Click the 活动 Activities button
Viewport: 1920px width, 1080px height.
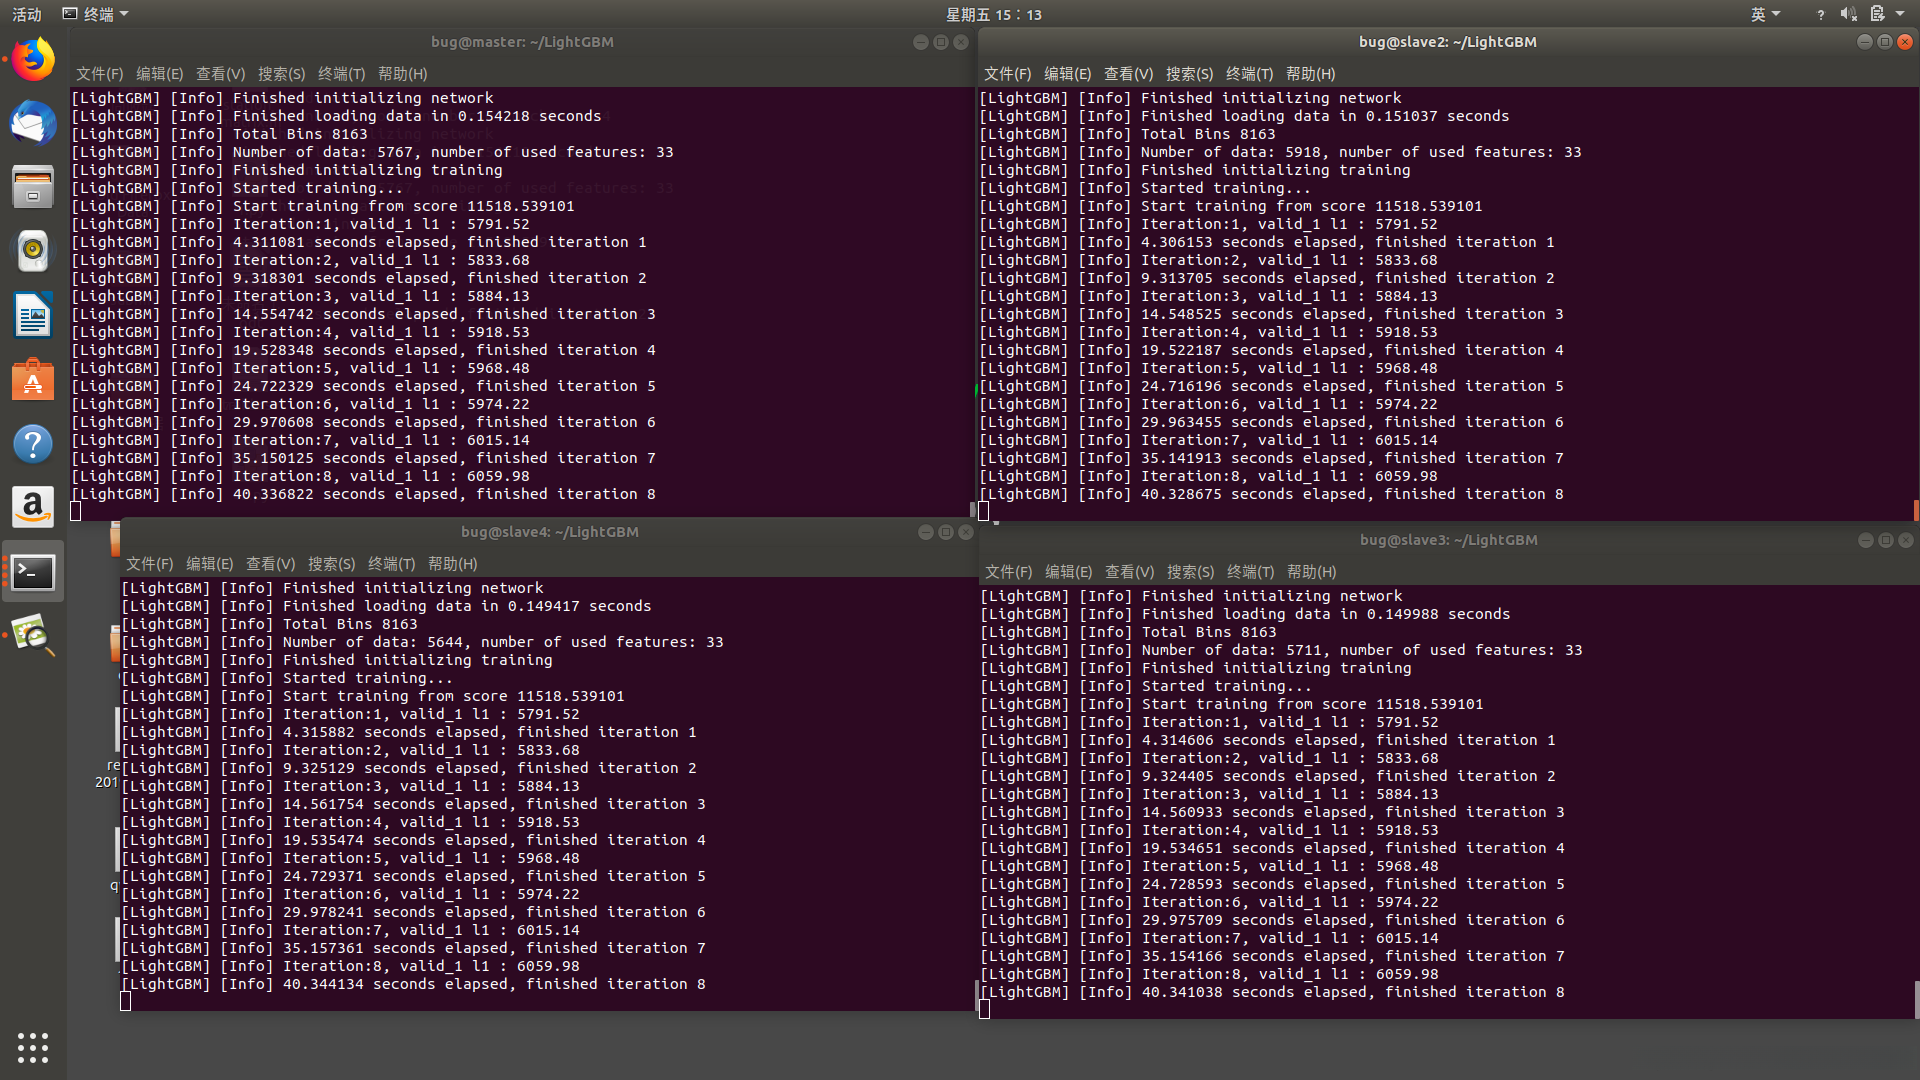(x=27, y=14)
